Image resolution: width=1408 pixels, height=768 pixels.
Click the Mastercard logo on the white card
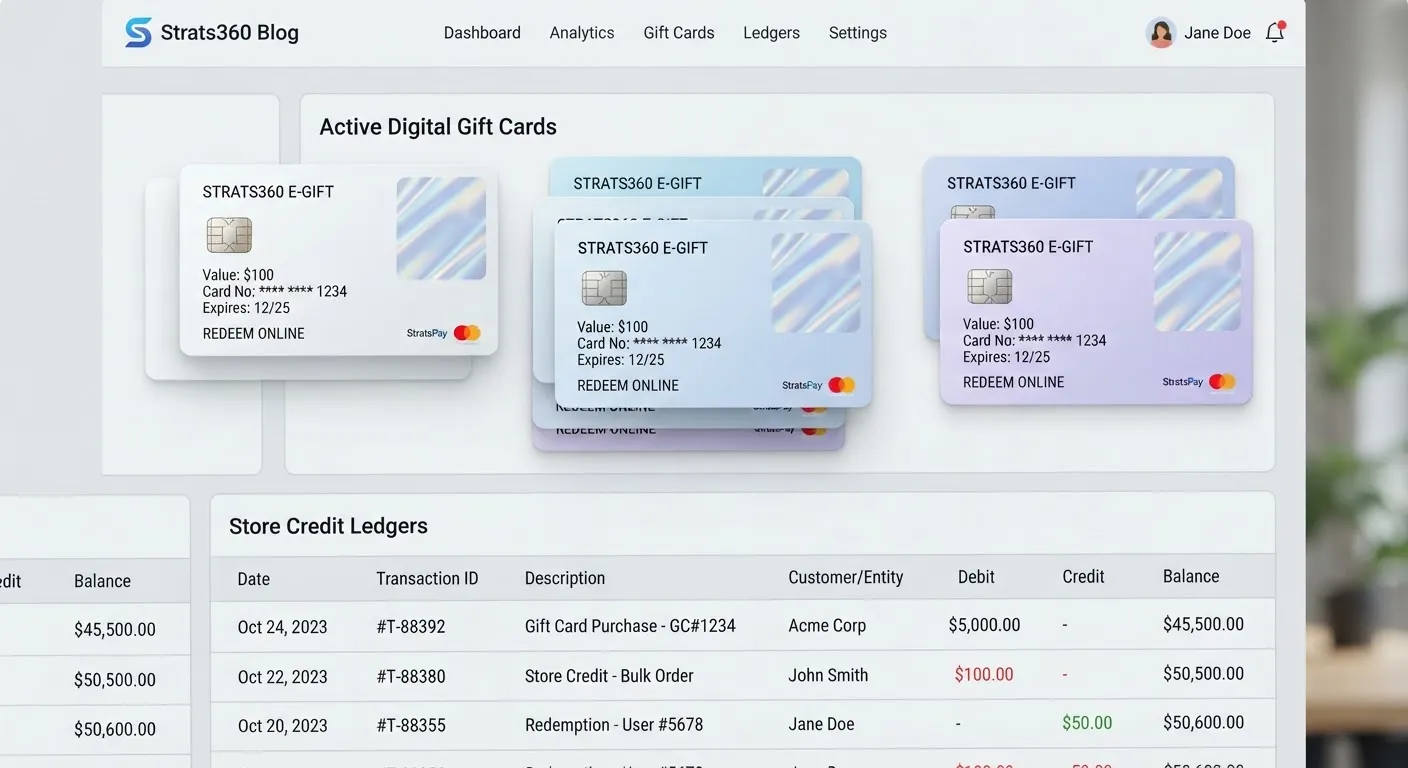coord(467,333)
